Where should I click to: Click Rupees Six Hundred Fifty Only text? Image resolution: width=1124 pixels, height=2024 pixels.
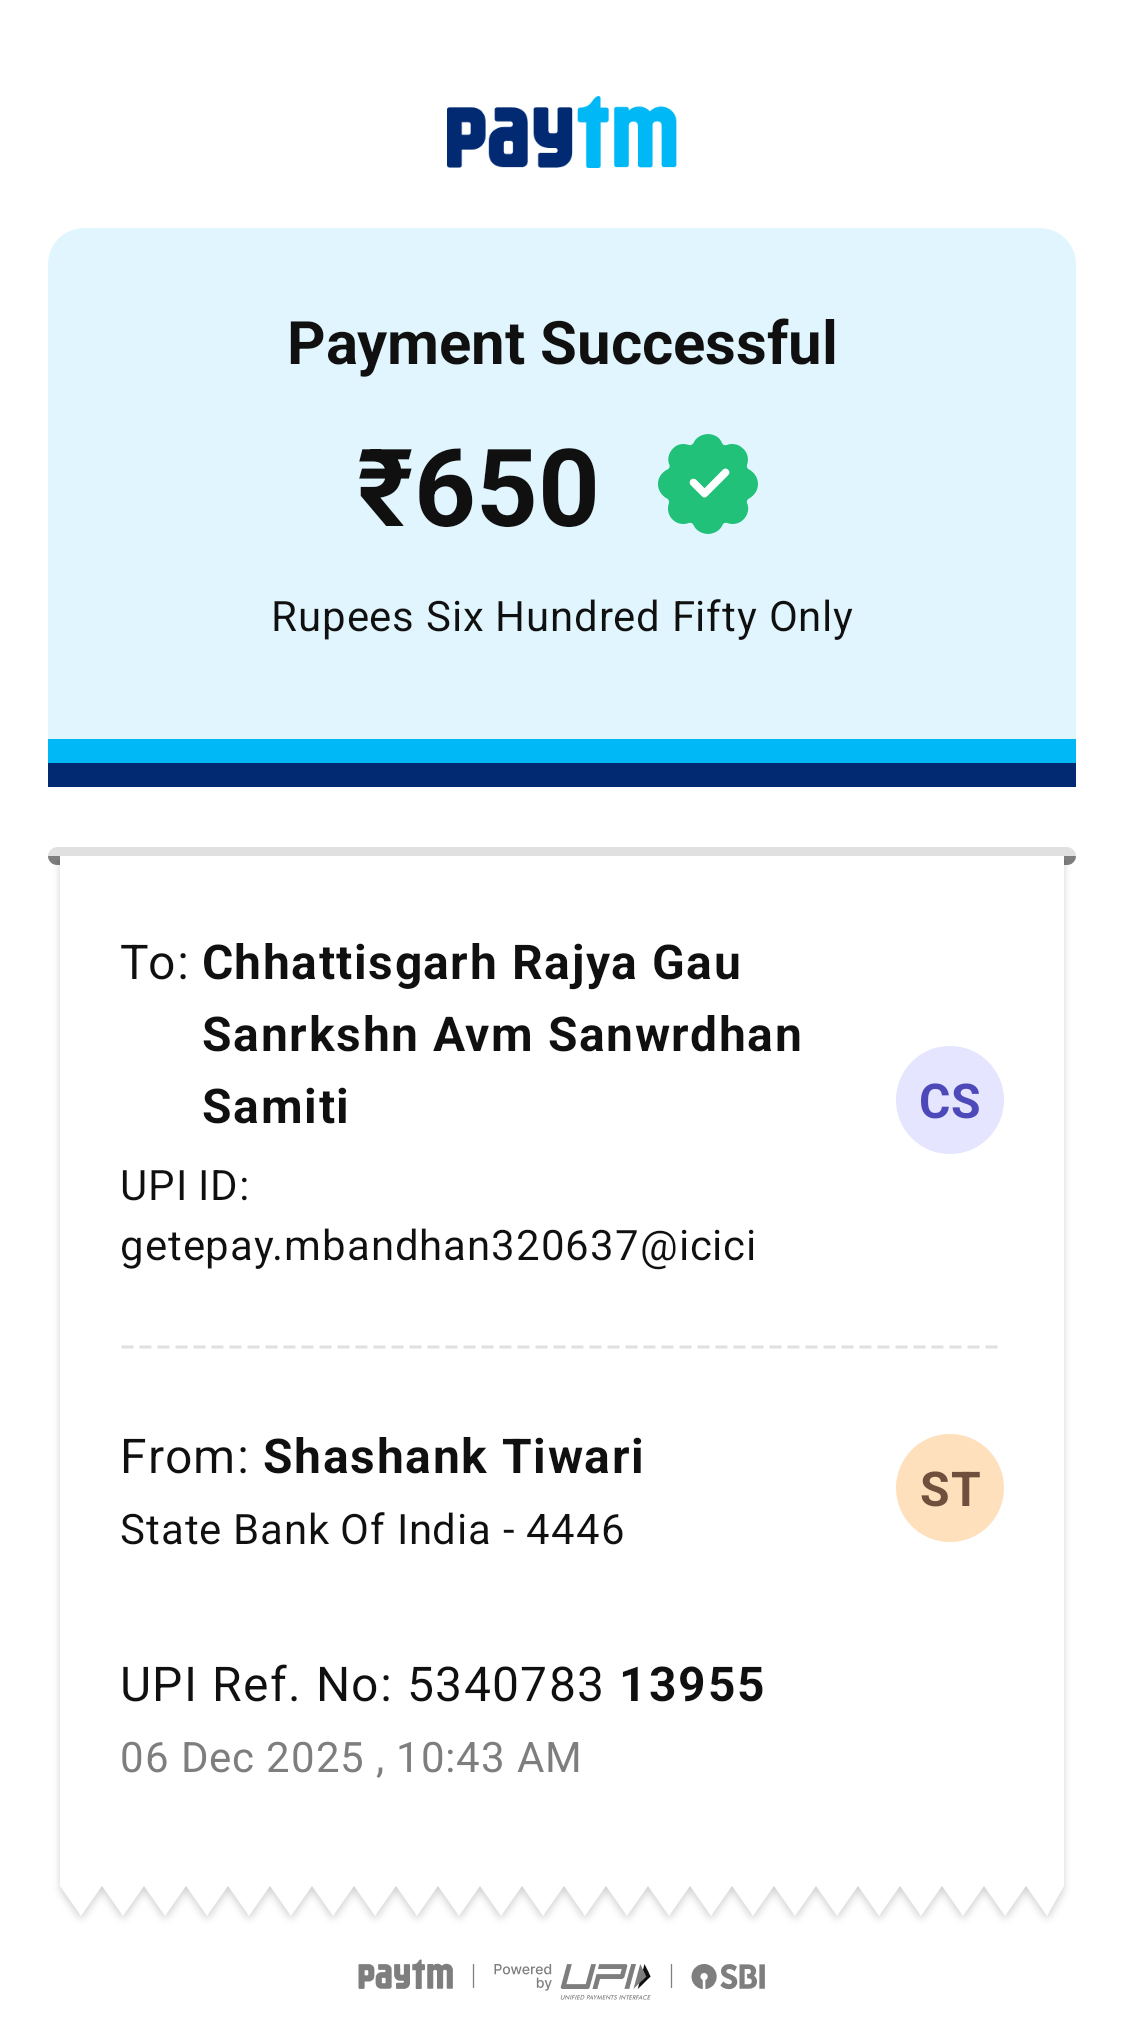click(x=561, y=617)
